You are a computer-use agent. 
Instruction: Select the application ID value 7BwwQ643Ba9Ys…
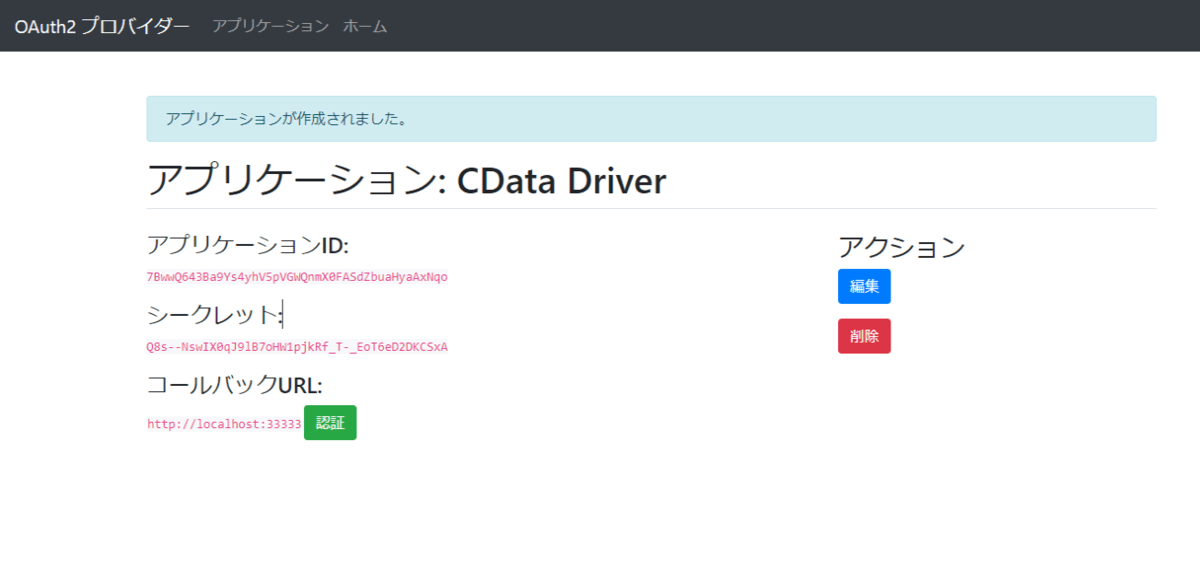tap(297, 277)
